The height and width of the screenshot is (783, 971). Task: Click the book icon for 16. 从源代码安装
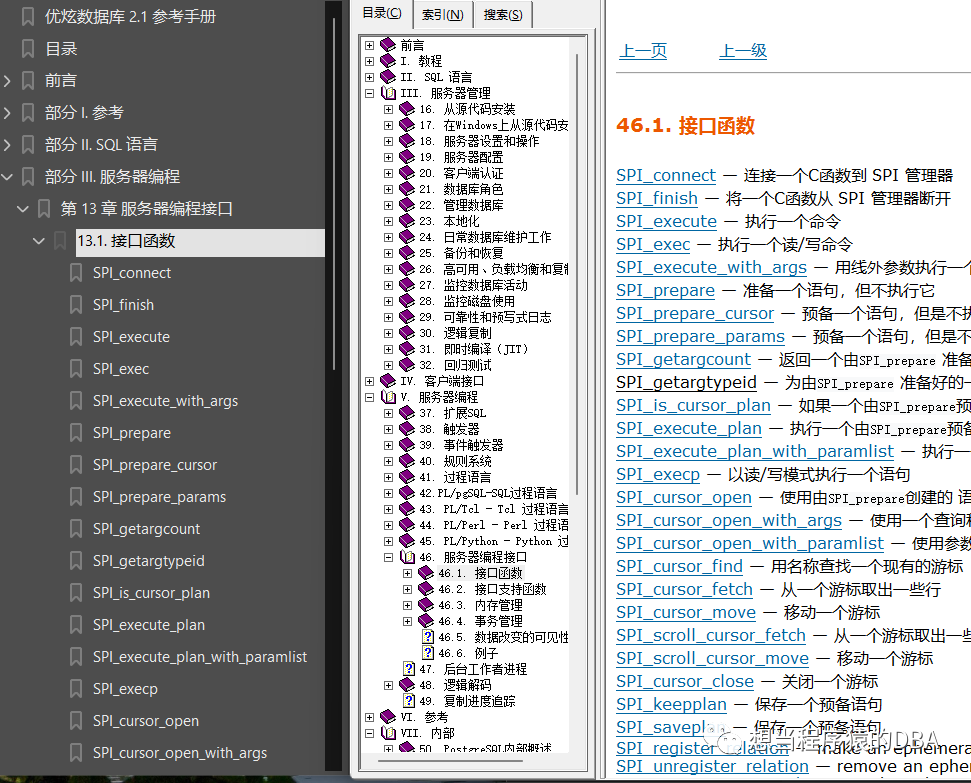407,109
